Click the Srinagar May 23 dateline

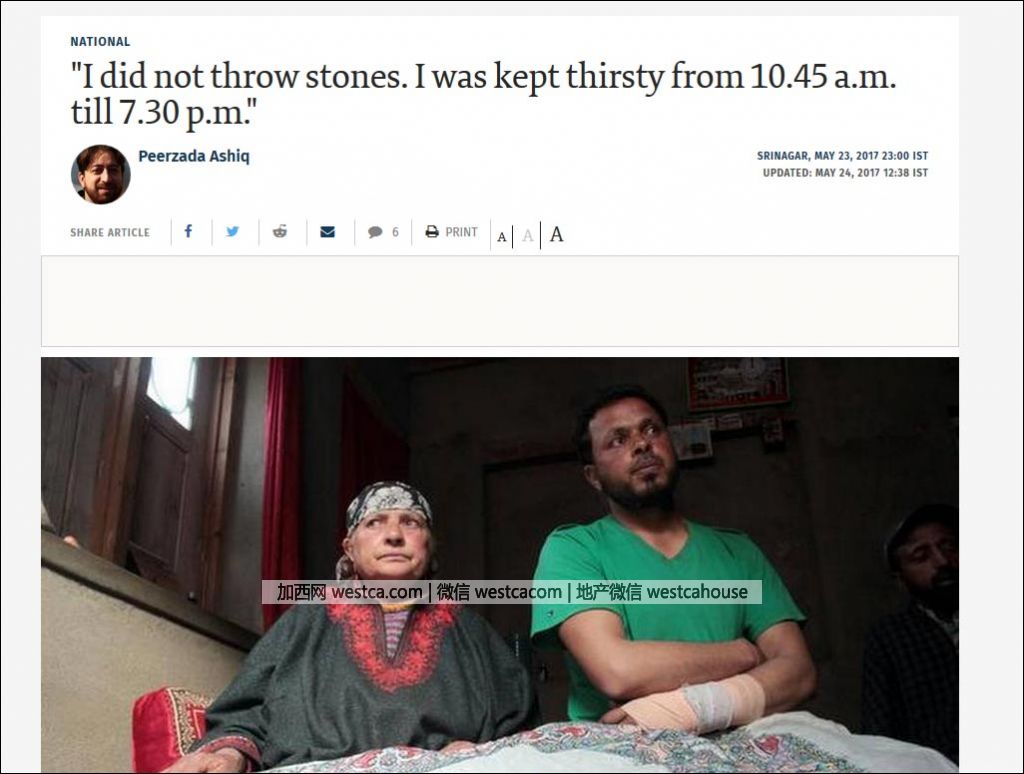842,156
